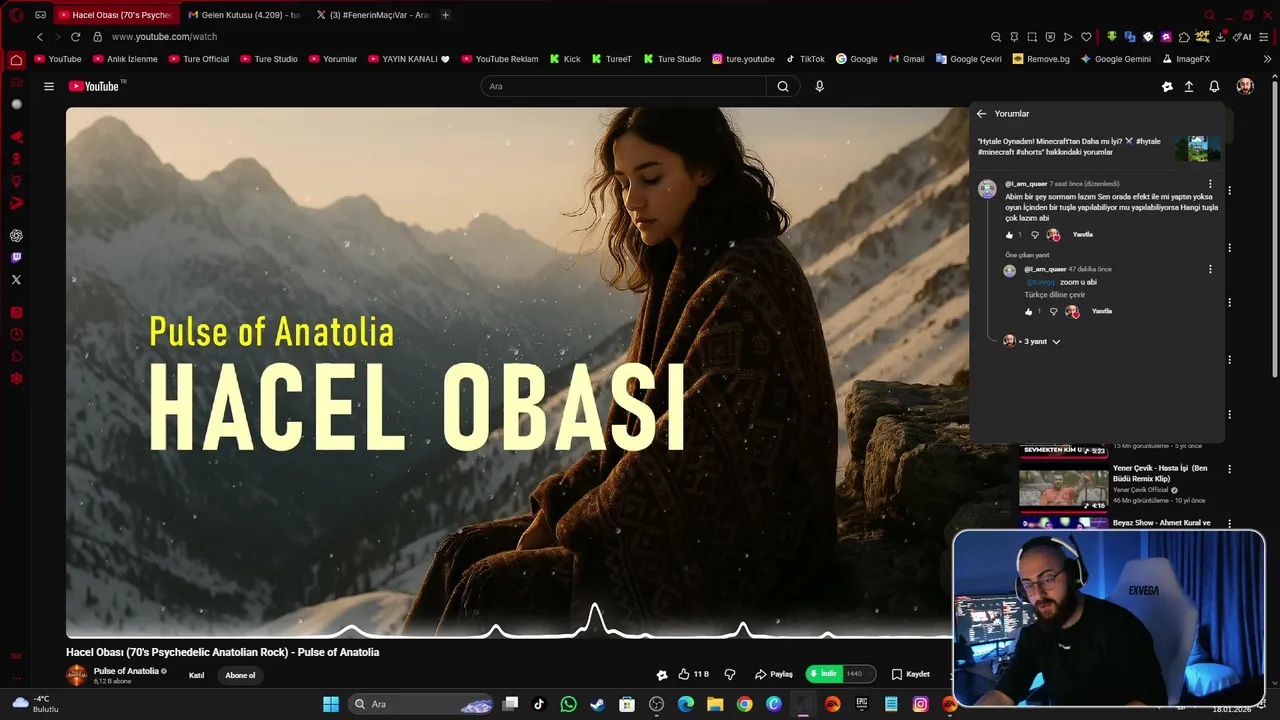Image resolution: width=1280 pixels, height=720 pixels.
Task: Like the comment asking about efekt
Action: point(1009,235)
